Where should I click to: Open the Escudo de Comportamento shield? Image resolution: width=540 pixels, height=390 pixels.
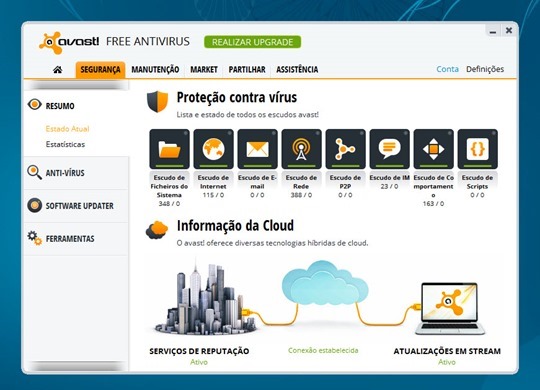(x=434, y=149)
